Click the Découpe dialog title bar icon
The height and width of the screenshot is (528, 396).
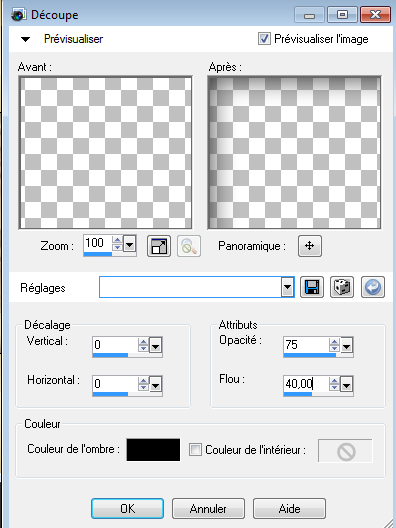click(x=18, y=15)
